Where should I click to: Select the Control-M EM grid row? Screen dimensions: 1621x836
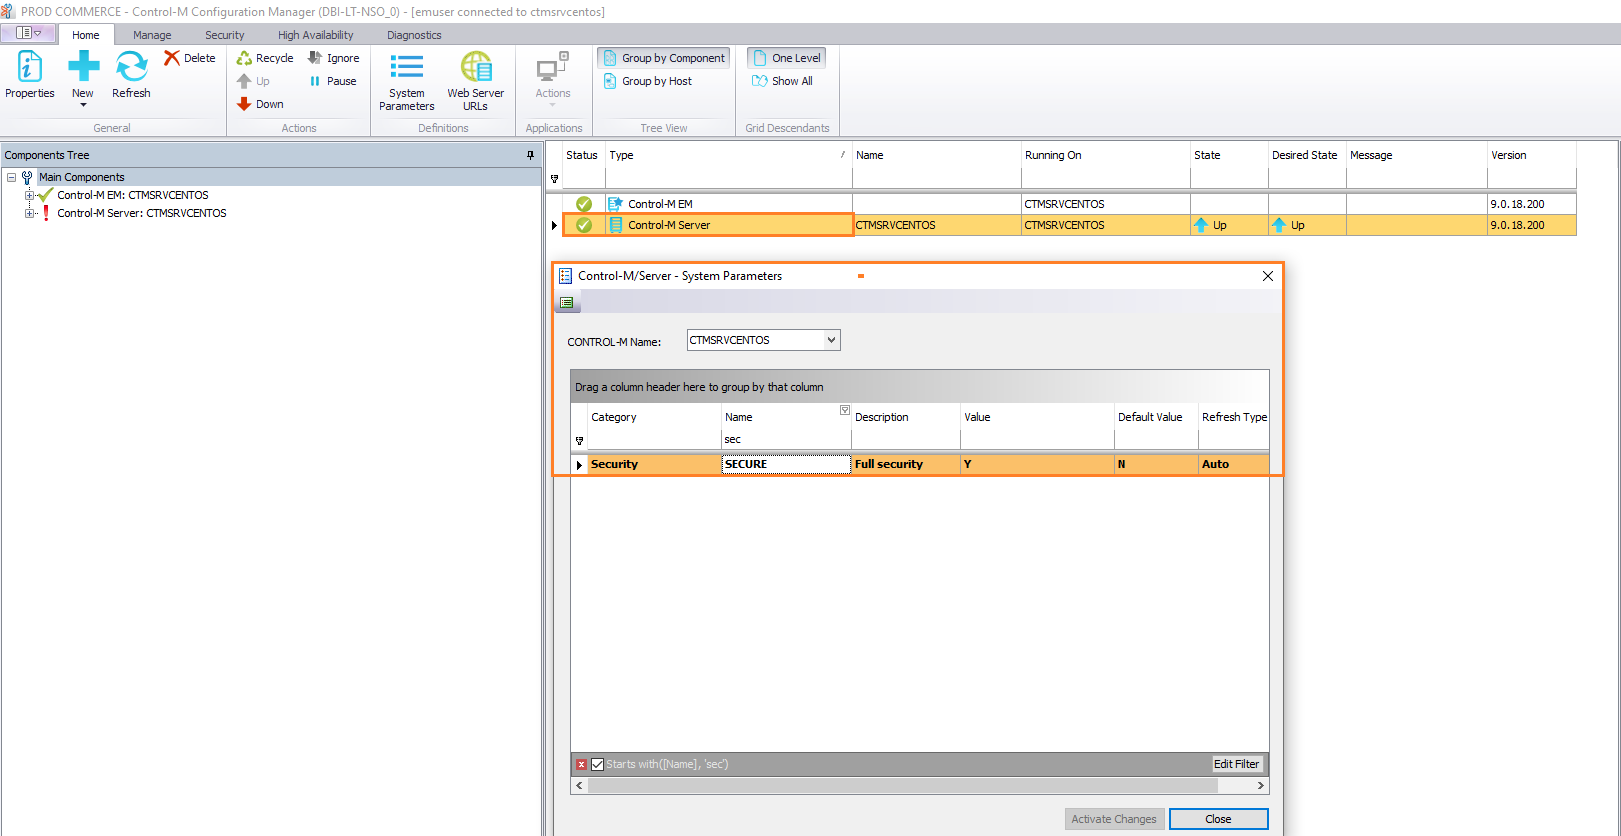point(1069,204)
